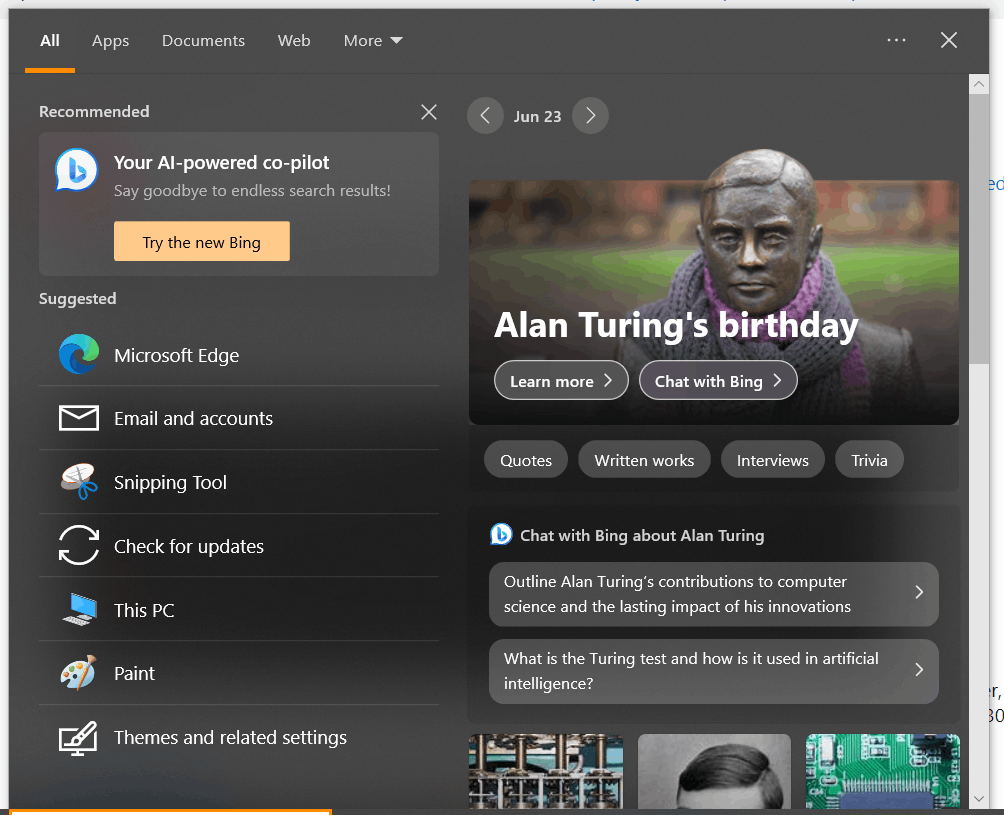Open Paint via its palette icon

point(78,673)
